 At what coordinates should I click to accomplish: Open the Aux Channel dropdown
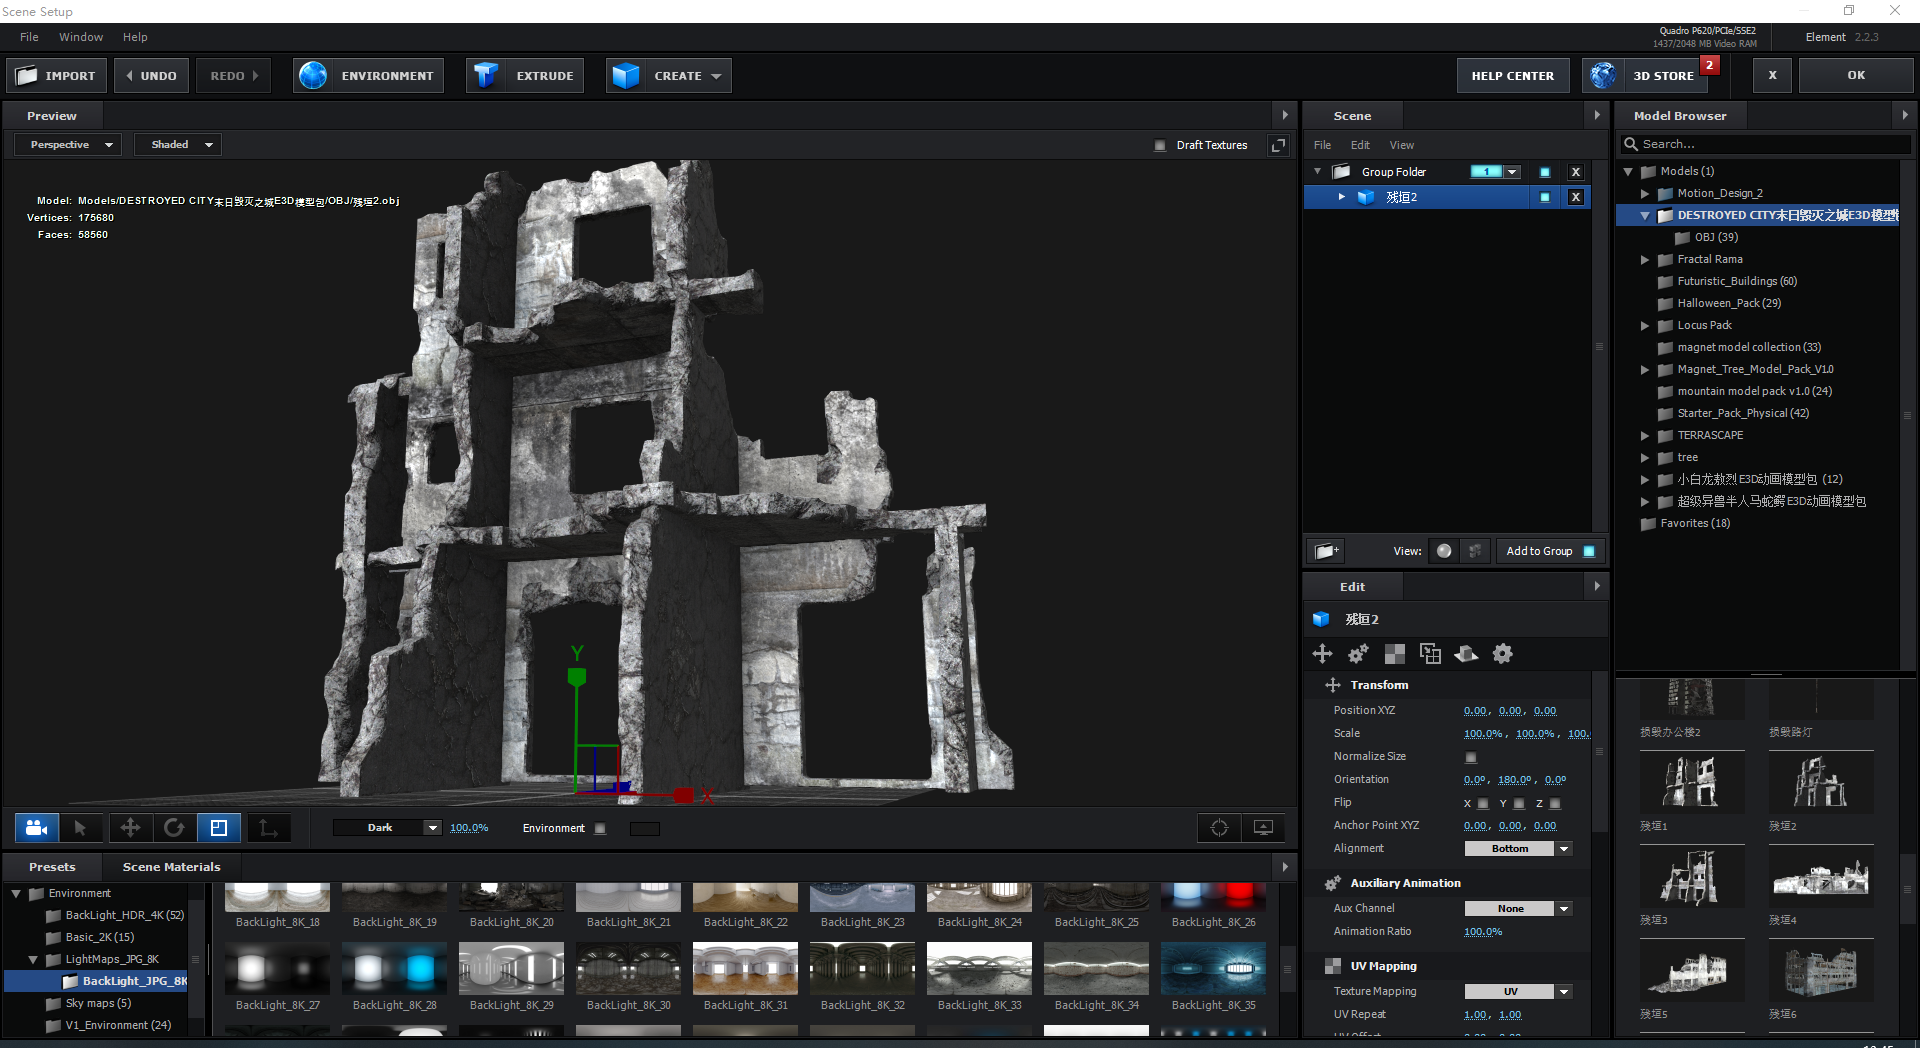click(1516, 908)
